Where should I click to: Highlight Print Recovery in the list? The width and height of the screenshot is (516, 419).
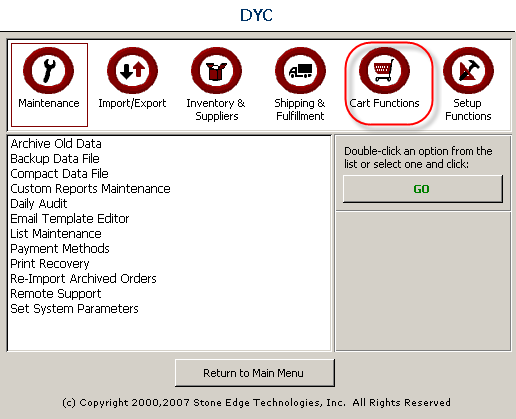(x=50, y=264)
